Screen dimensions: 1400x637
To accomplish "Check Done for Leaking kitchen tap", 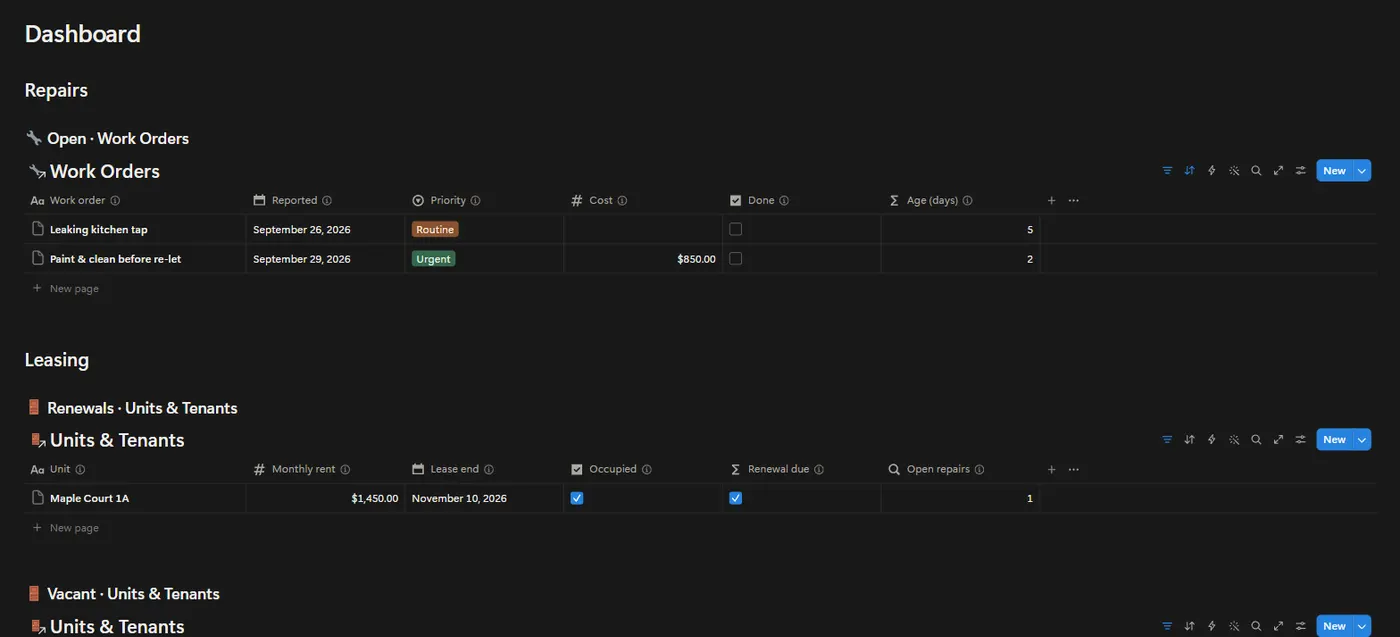I will [x=736, y=229].
